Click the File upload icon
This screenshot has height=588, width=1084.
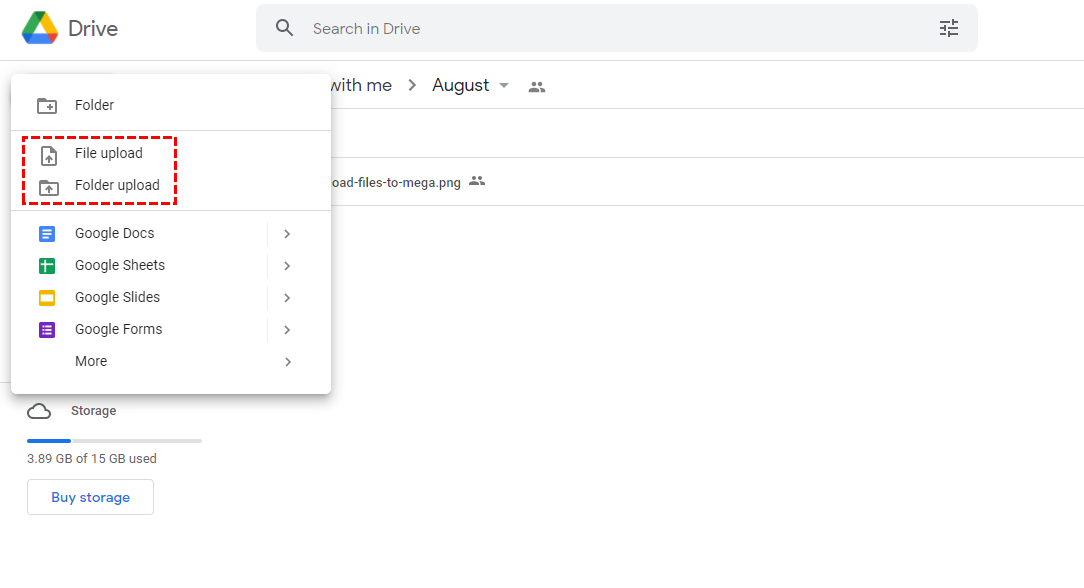(x=47, y=153)
